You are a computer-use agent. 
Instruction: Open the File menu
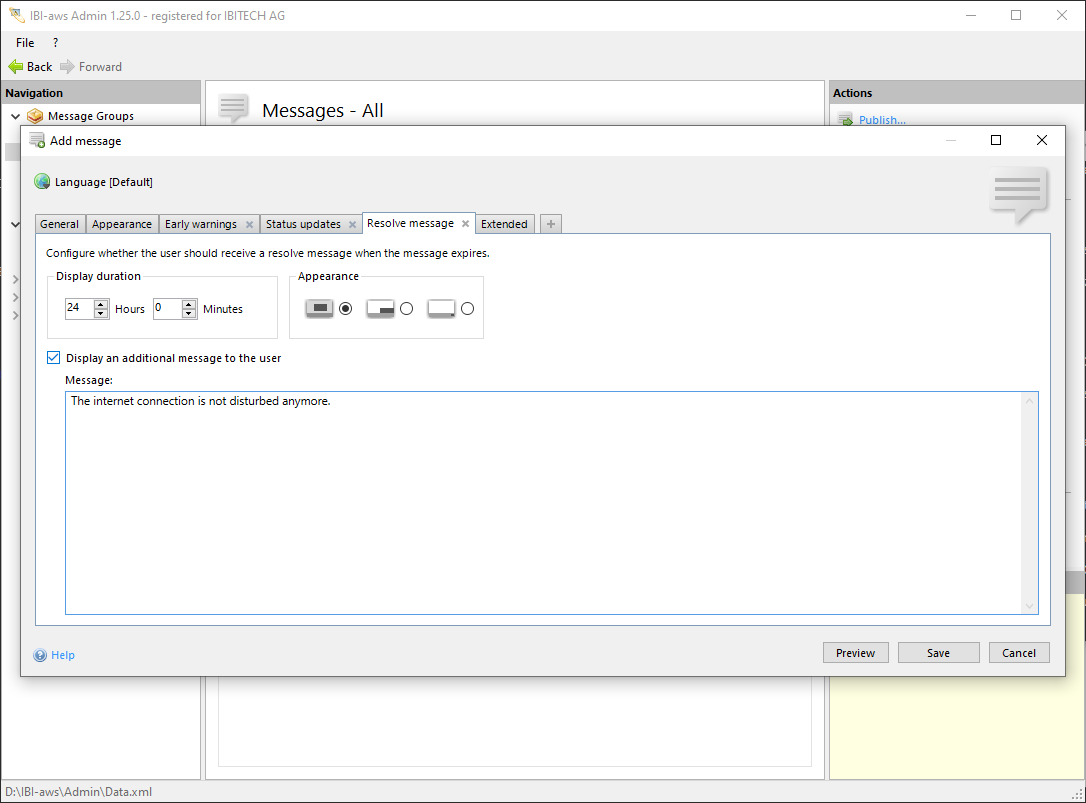(x=25, y=43)
